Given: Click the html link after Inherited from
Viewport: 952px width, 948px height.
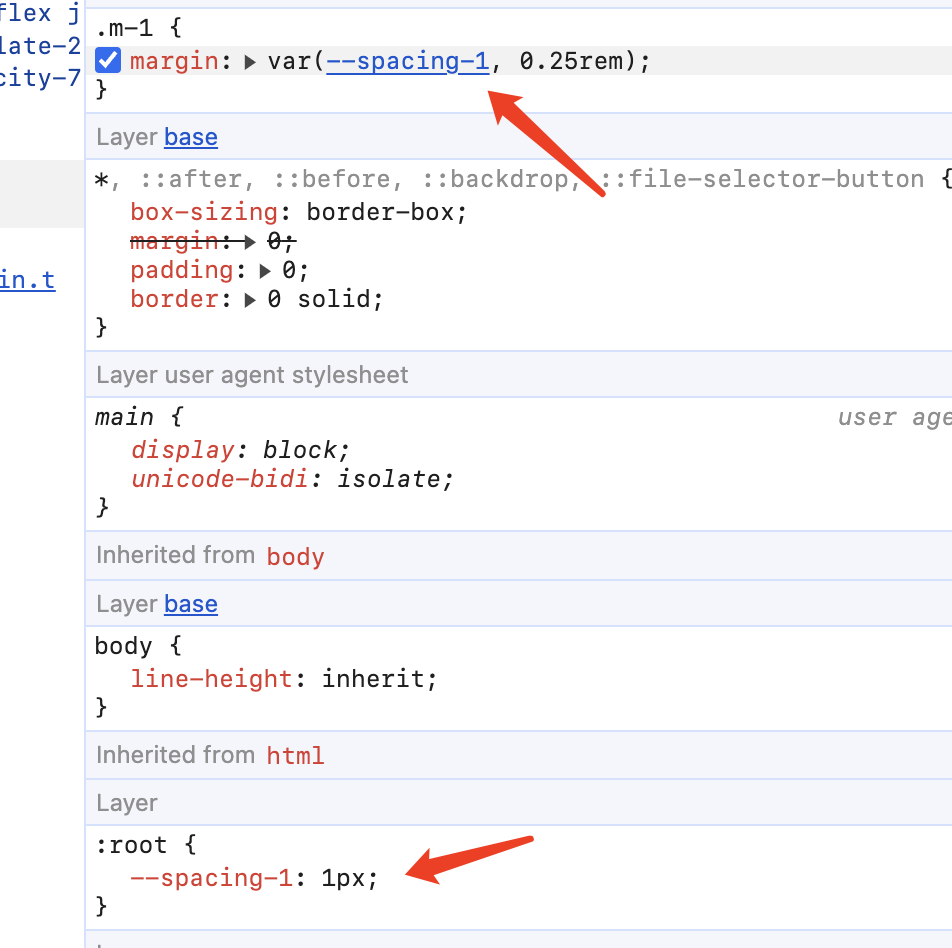Looking at the screenshot, I should [296, 755].
